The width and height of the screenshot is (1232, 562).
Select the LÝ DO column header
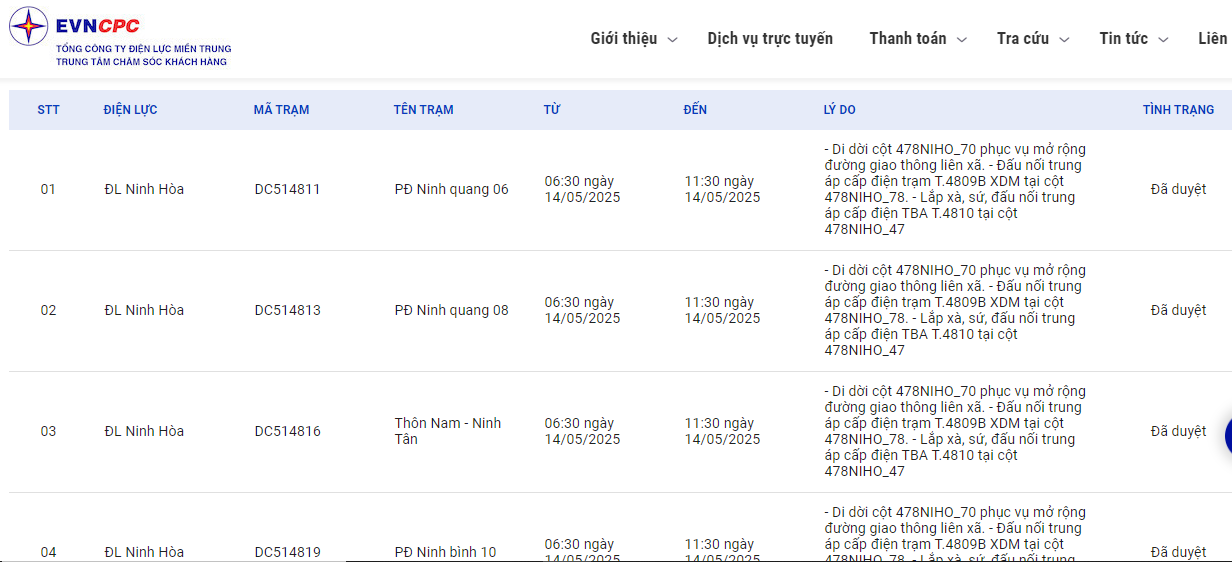(839, 110)
